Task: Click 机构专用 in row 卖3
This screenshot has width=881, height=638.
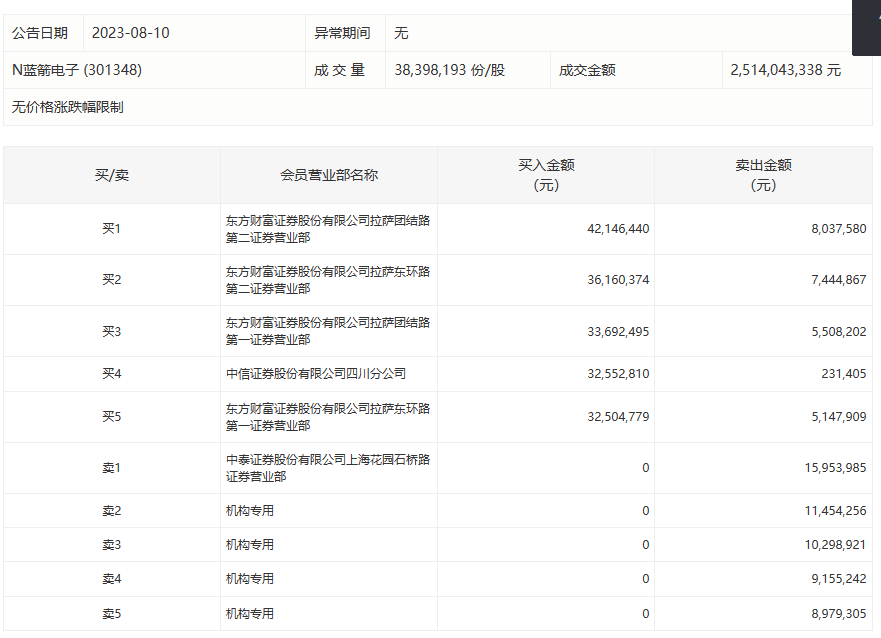Action: (x=250, y=545)
